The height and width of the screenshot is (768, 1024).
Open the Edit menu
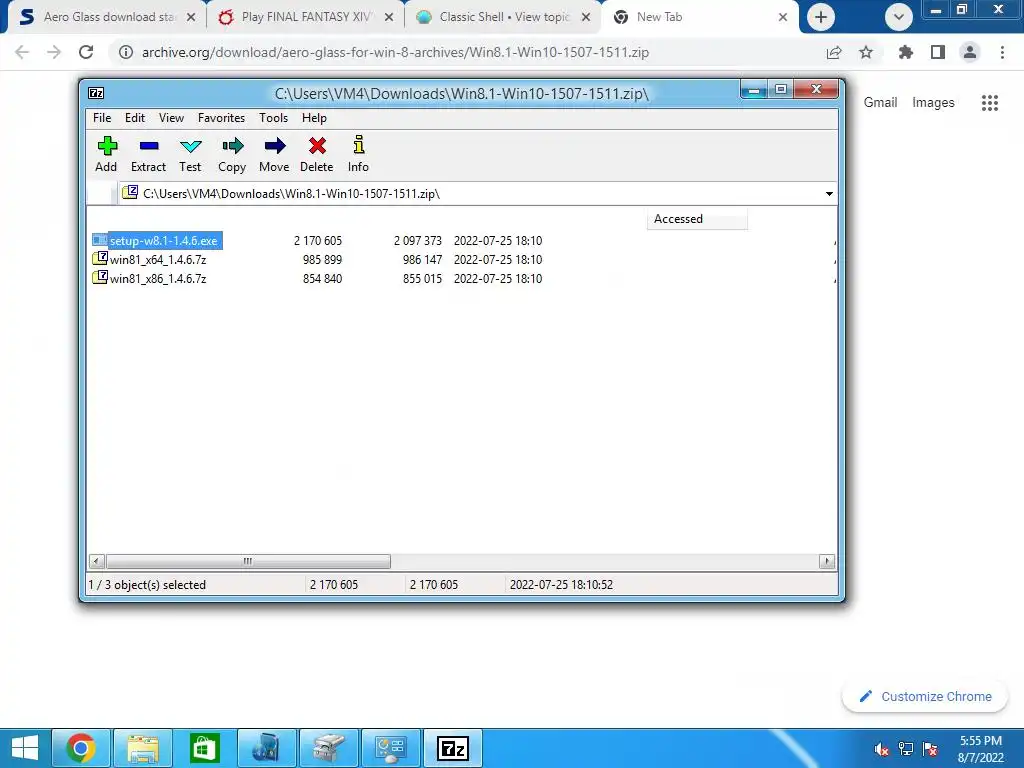click(135, 118)
